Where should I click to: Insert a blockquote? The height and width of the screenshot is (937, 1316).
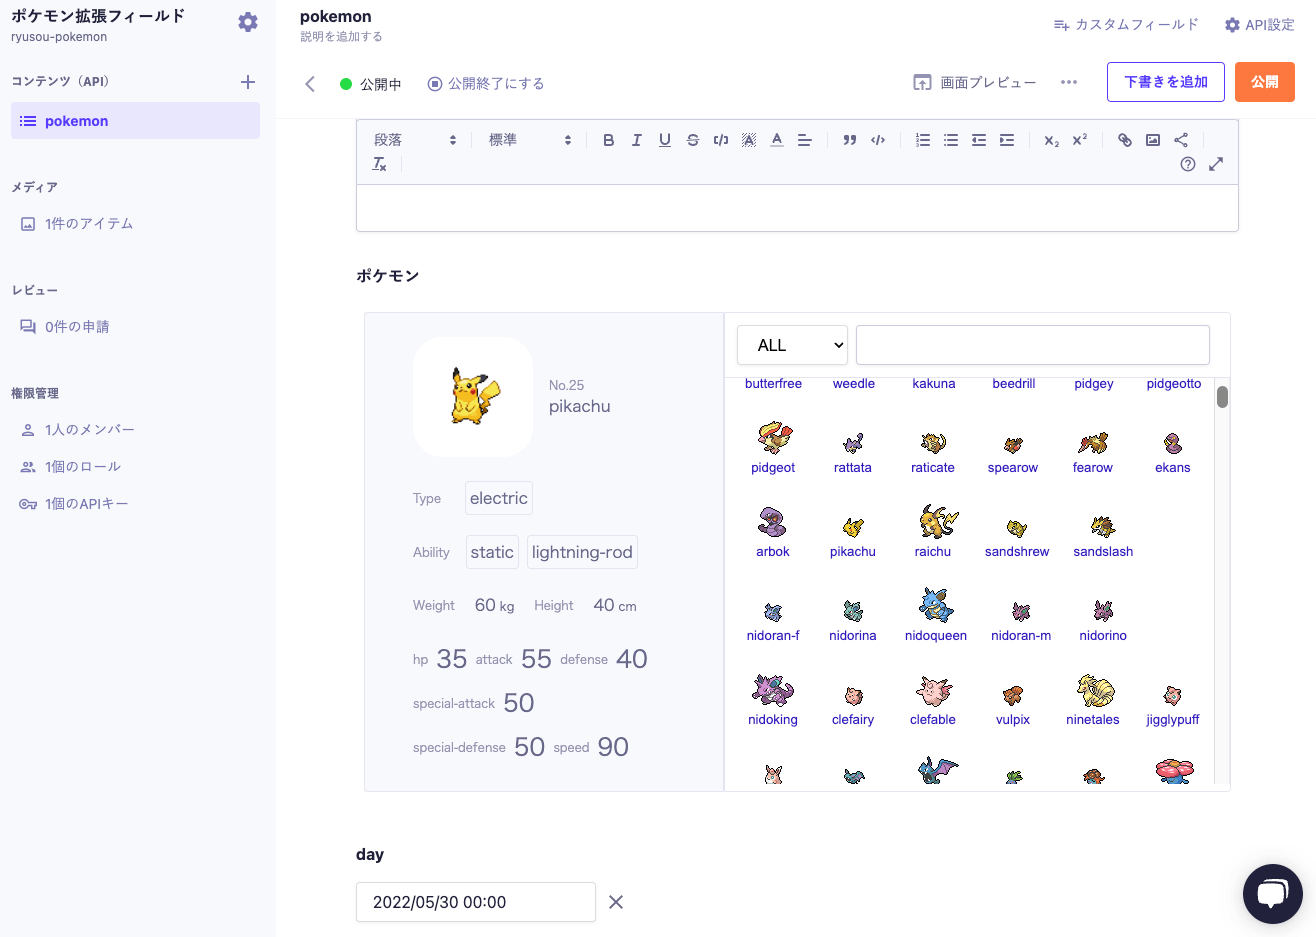[x=849, y=140]
